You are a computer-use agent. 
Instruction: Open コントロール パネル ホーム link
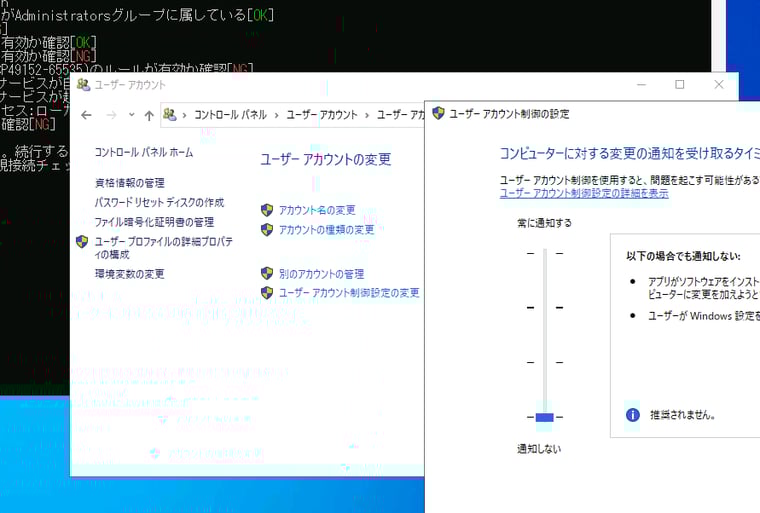pos(144,152)
